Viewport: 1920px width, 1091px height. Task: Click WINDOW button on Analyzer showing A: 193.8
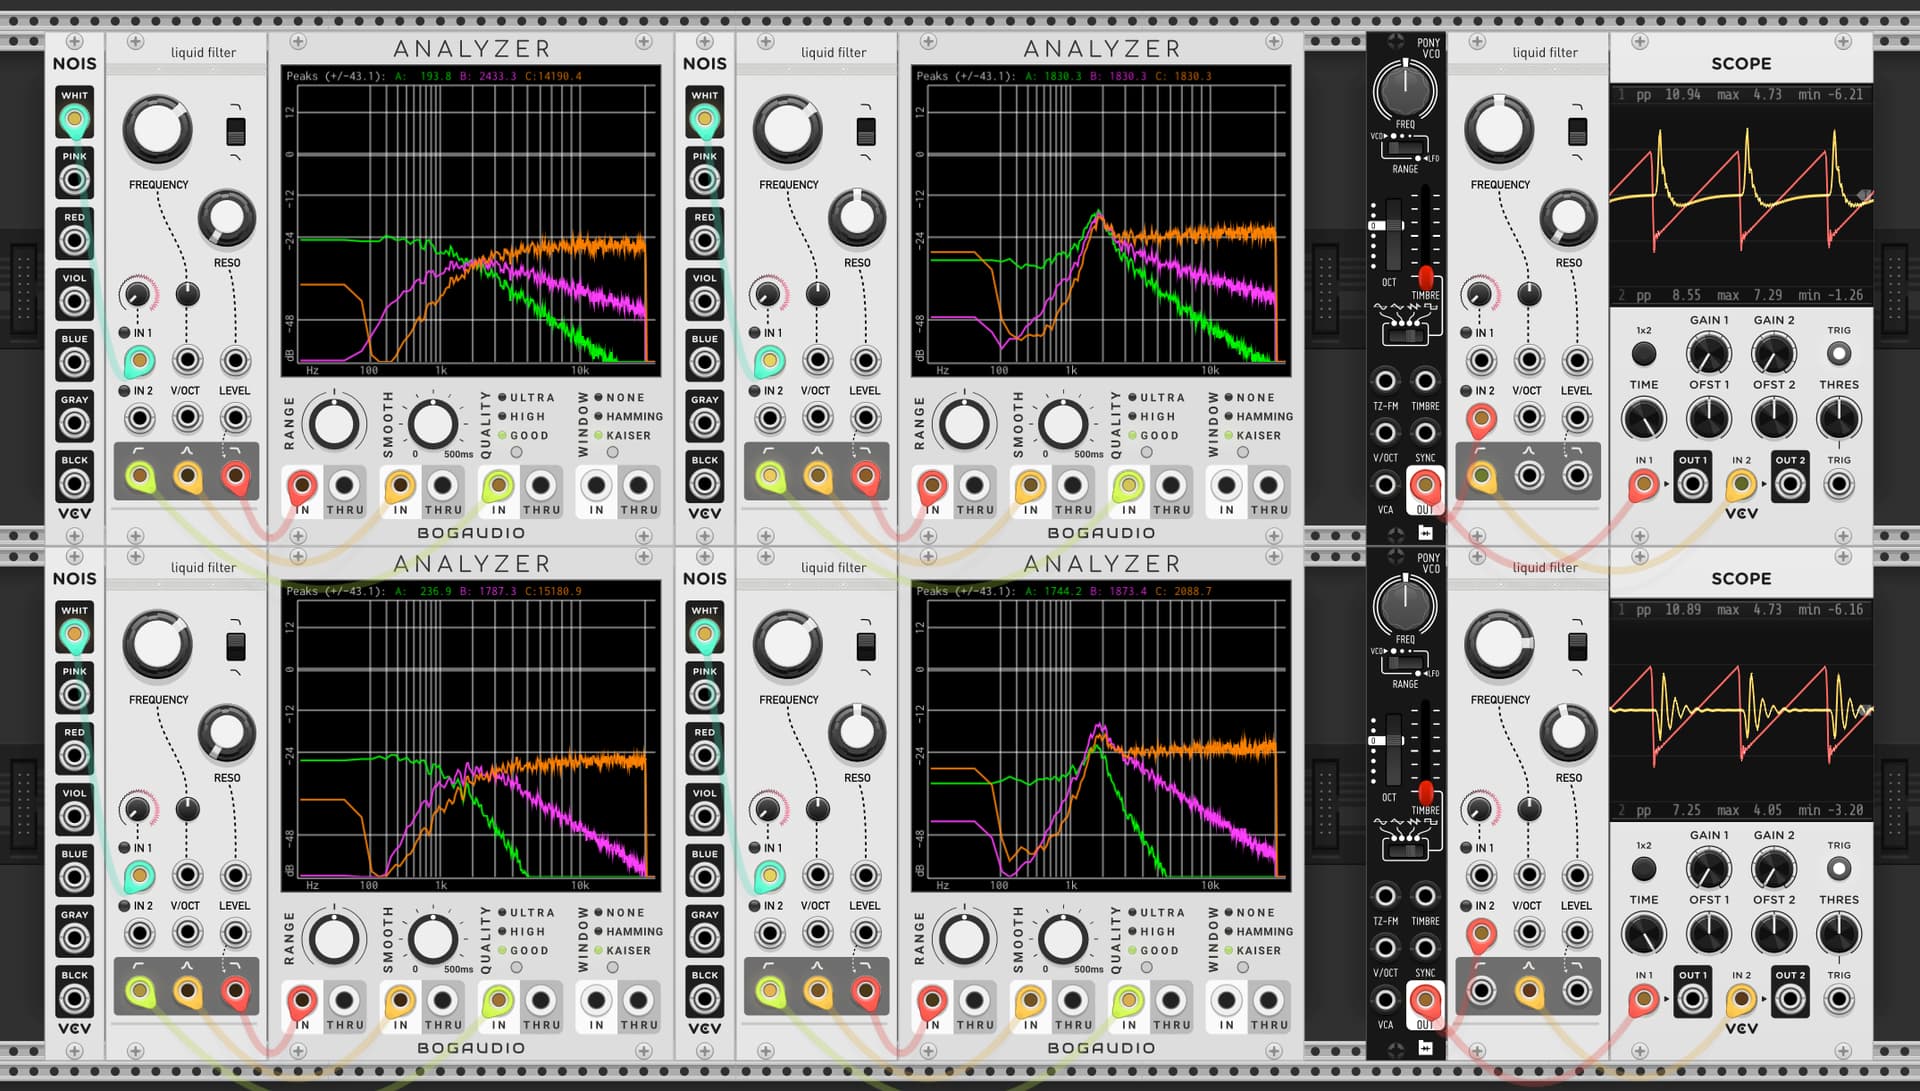pos(612,453)
